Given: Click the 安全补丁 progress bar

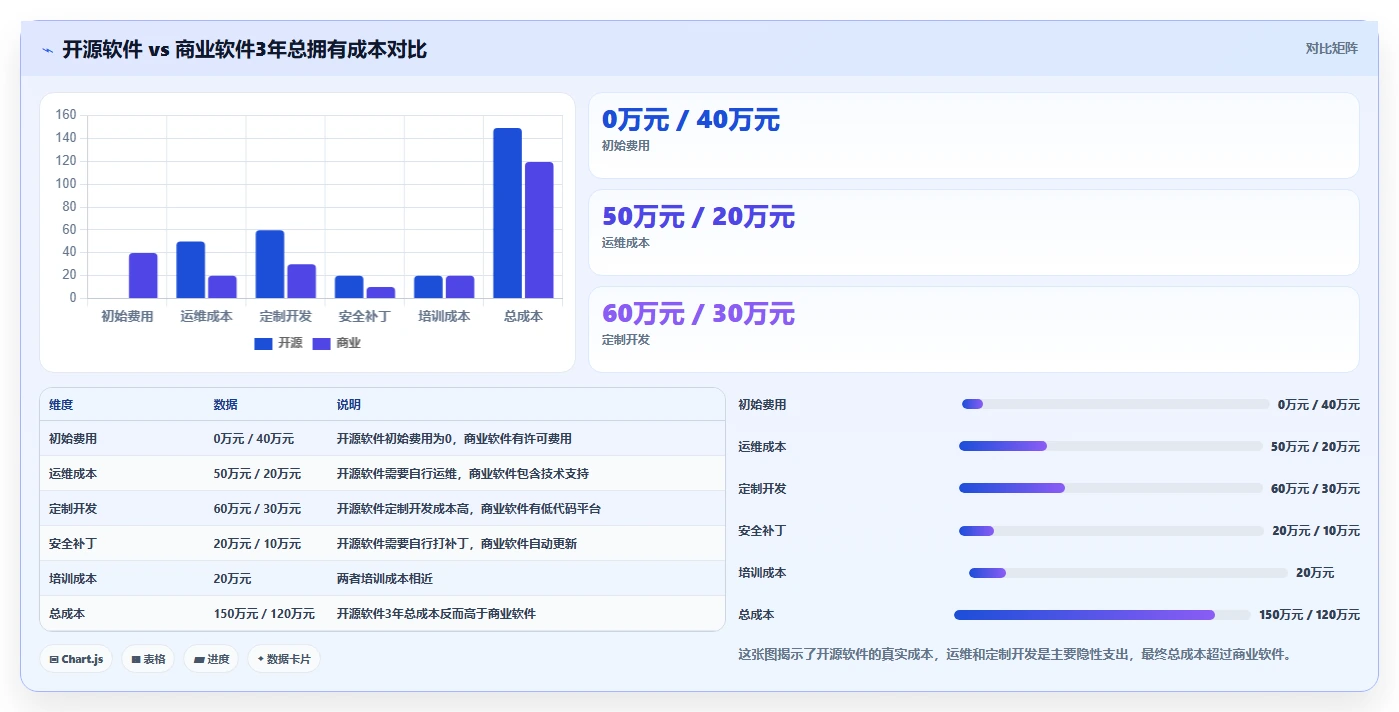Looking at the screenshot, I should [1112, 531].
